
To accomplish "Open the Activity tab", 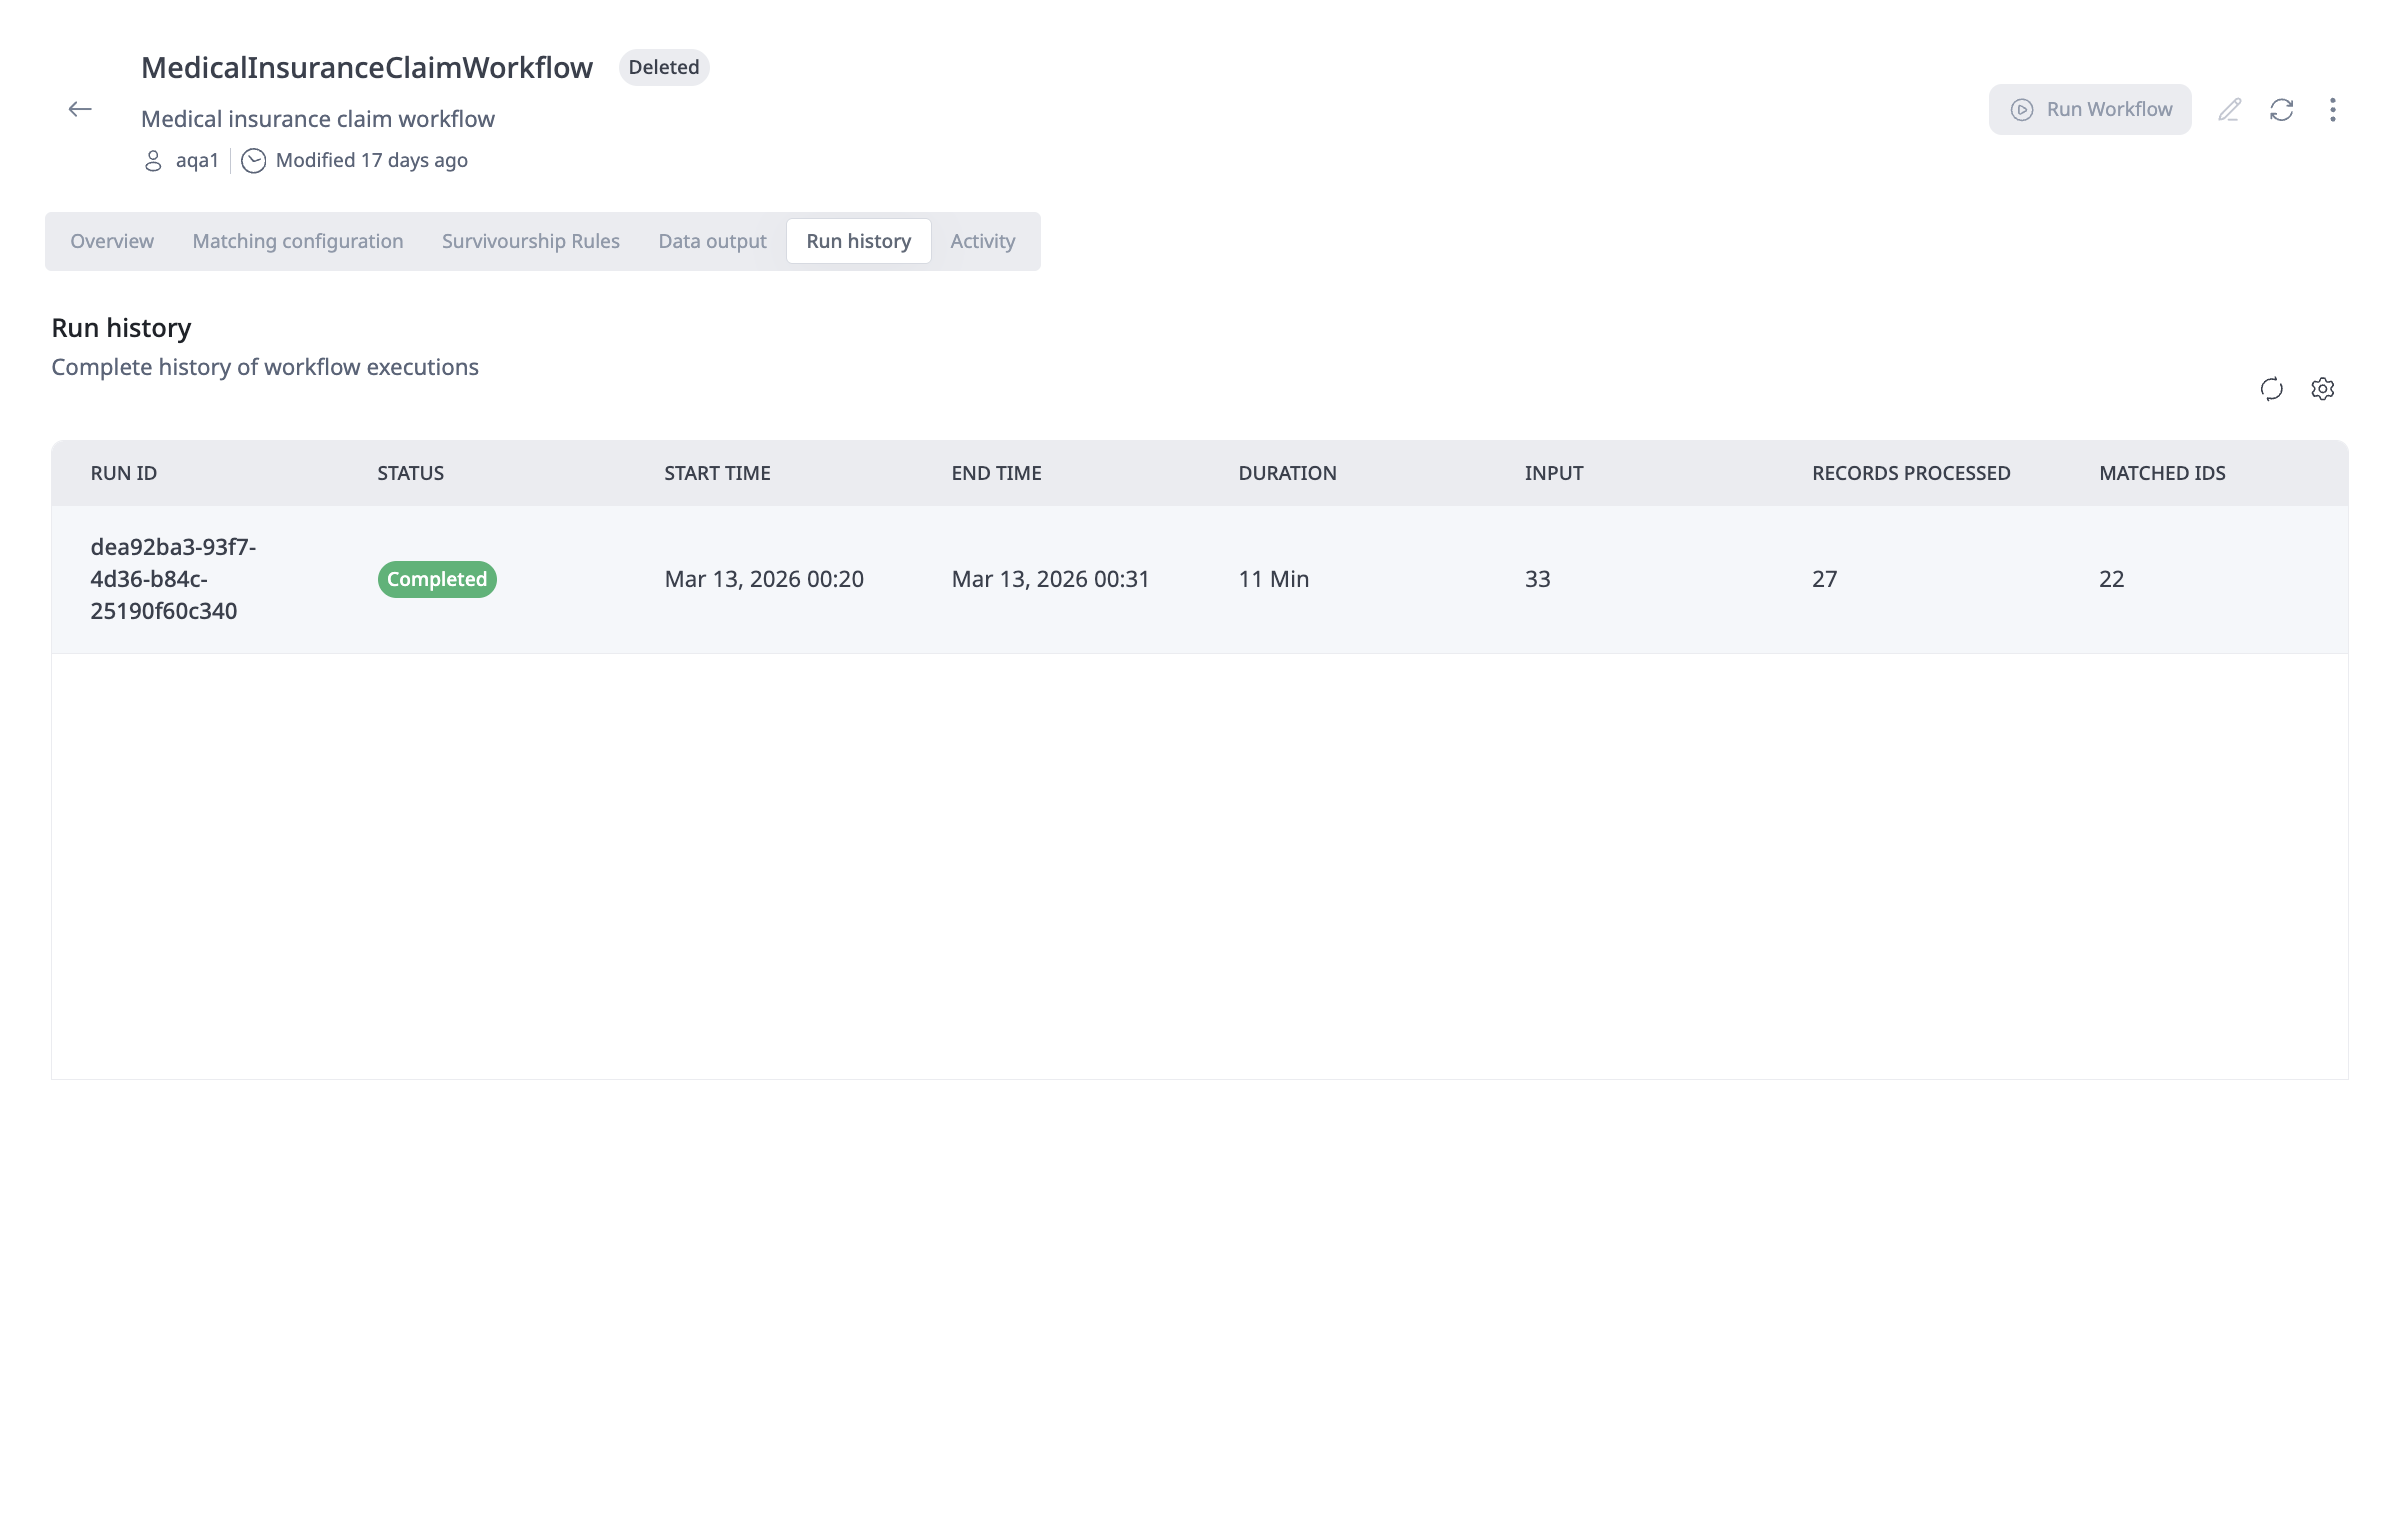I will [982, 241].
